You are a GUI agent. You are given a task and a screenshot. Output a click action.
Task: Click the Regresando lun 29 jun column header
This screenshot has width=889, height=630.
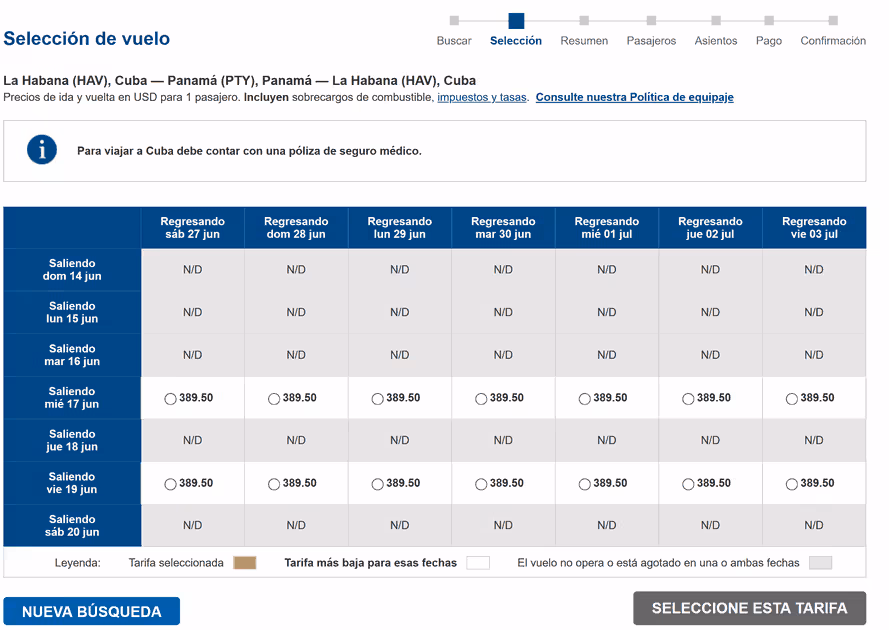tap(400, 227)
